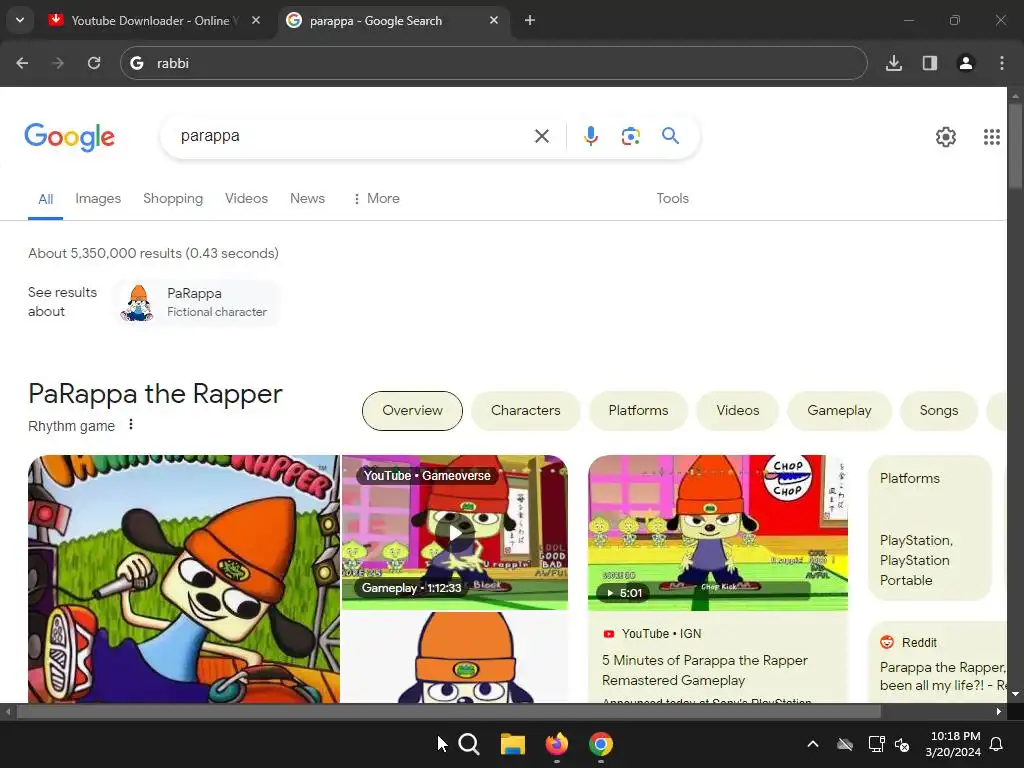
Task: Click the browser forward arrow
Action: click(58, 63)
